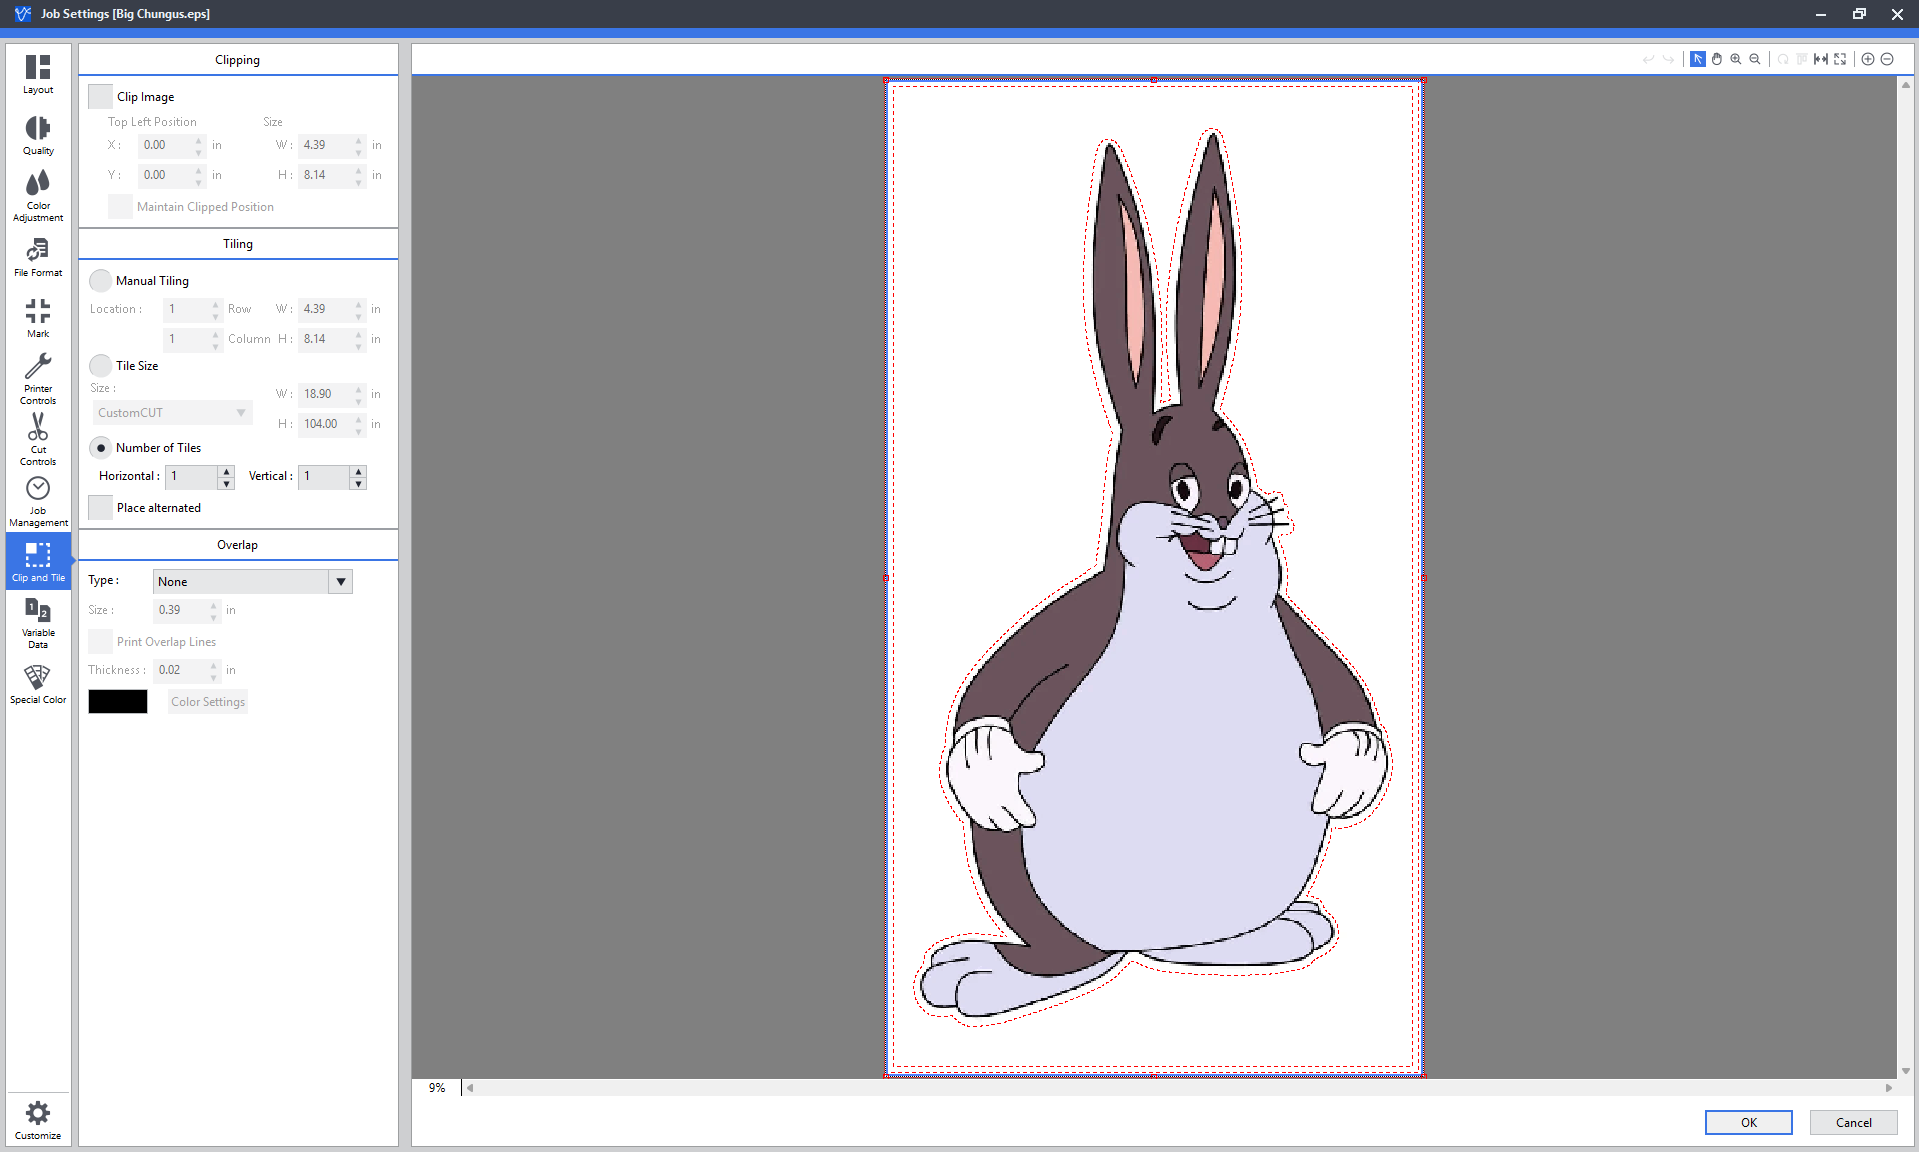Click the Horizontal tiles input field

click(192, 477)
